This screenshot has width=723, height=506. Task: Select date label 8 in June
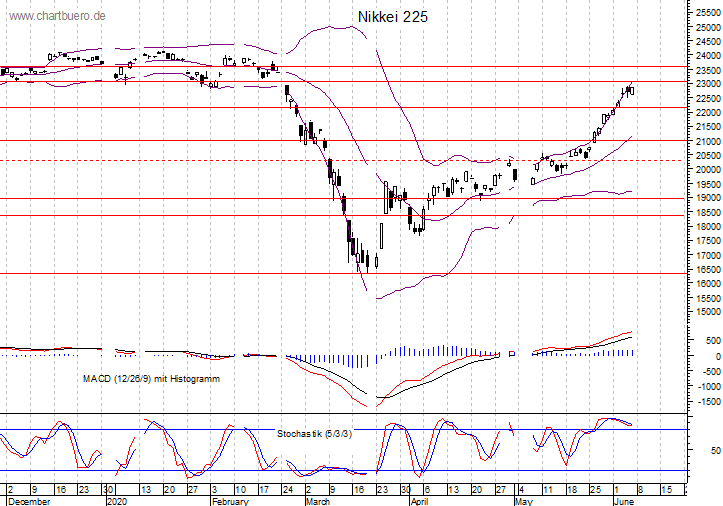click(x=640, y=489)
